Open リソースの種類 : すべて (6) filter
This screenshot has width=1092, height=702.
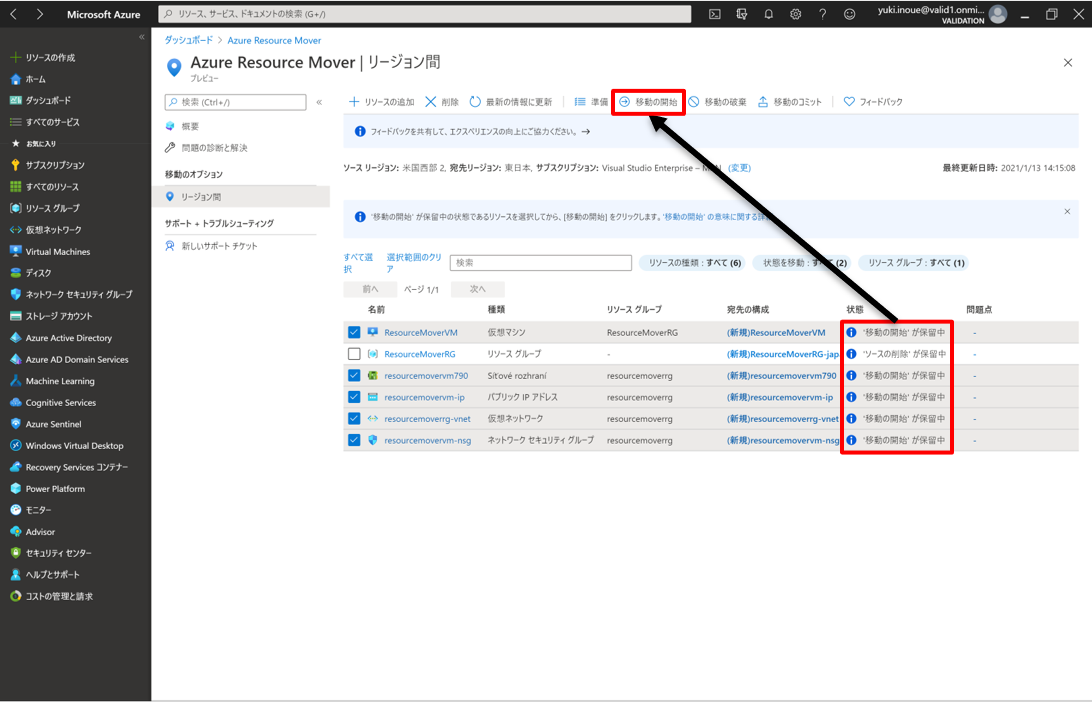[x=693, y=263]
